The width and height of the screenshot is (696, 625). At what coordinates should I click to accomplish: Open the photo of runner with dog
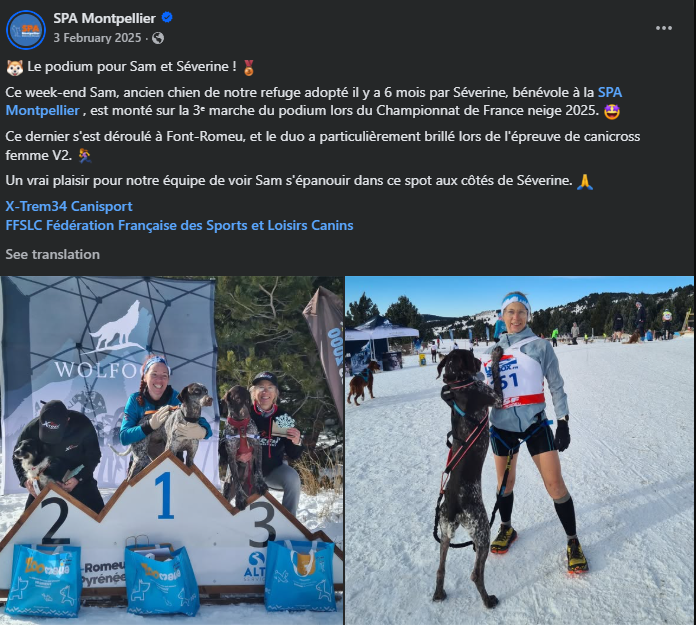pyautogui.click(x=519, y=450)
